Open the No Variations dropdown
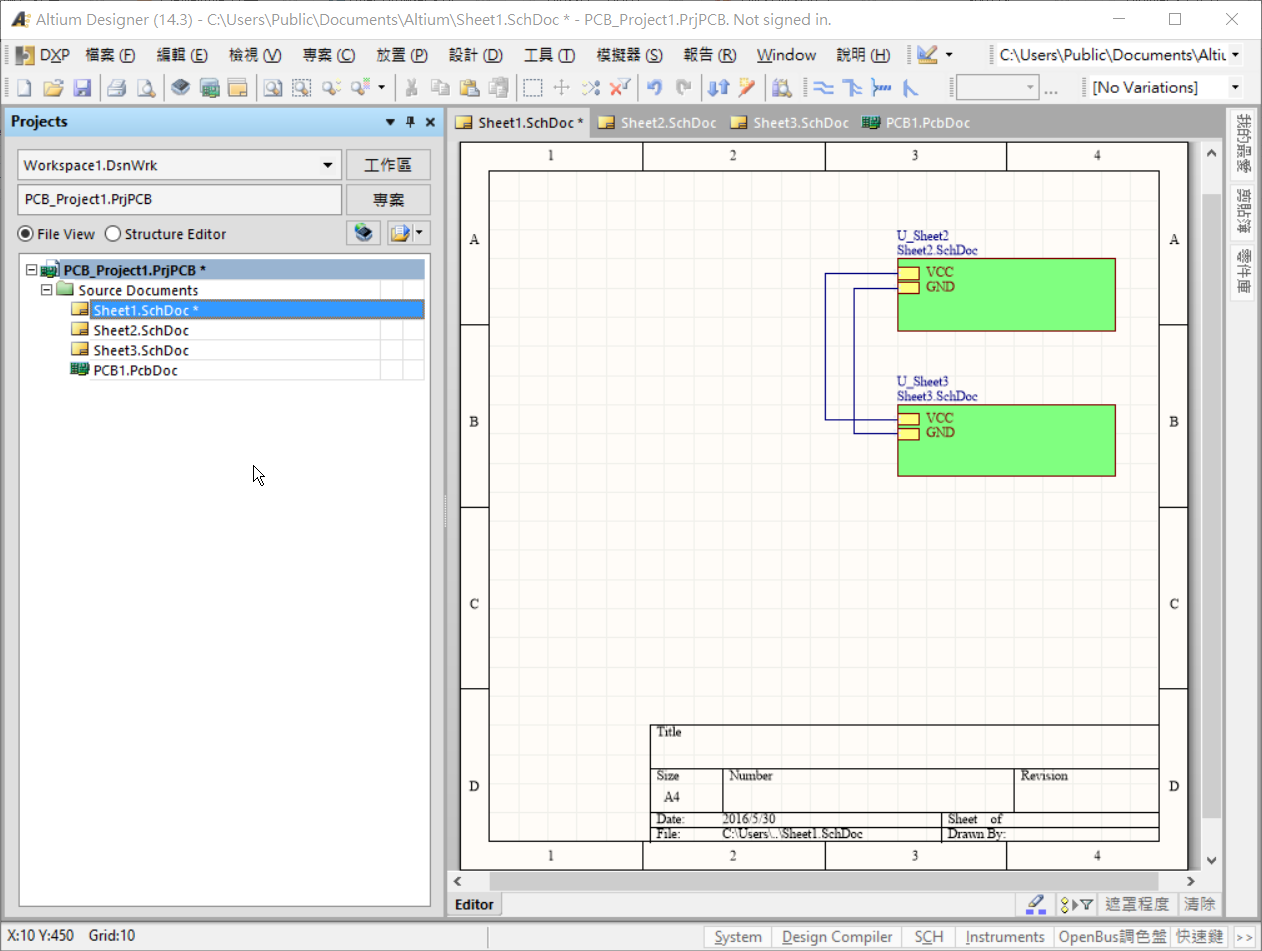 [1235, 88]
